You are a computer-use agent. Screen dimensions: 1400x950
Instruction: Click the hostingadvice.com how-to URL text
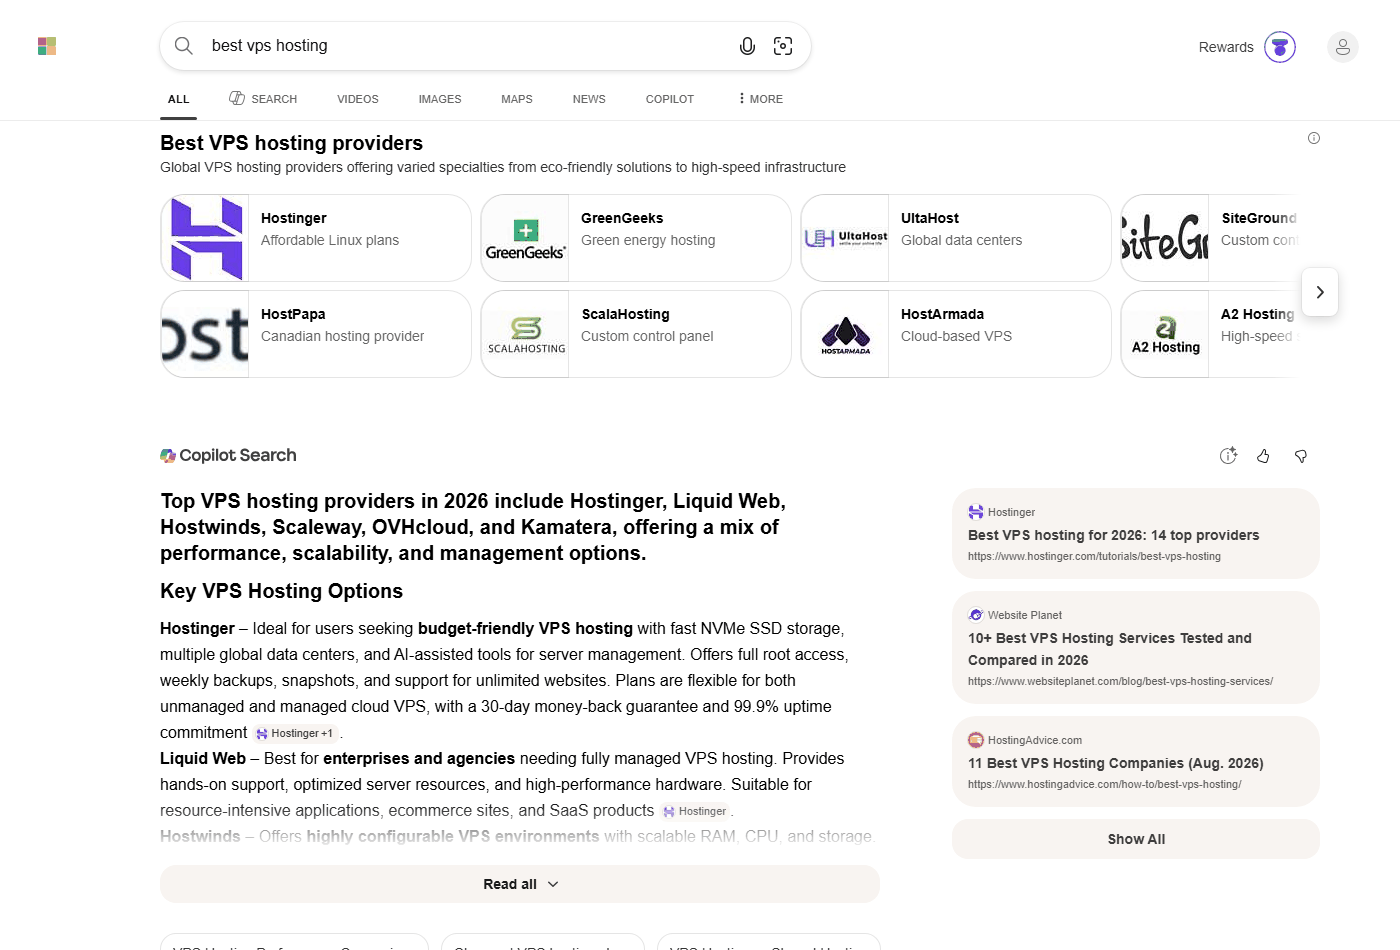click(x=1104, y=784)
